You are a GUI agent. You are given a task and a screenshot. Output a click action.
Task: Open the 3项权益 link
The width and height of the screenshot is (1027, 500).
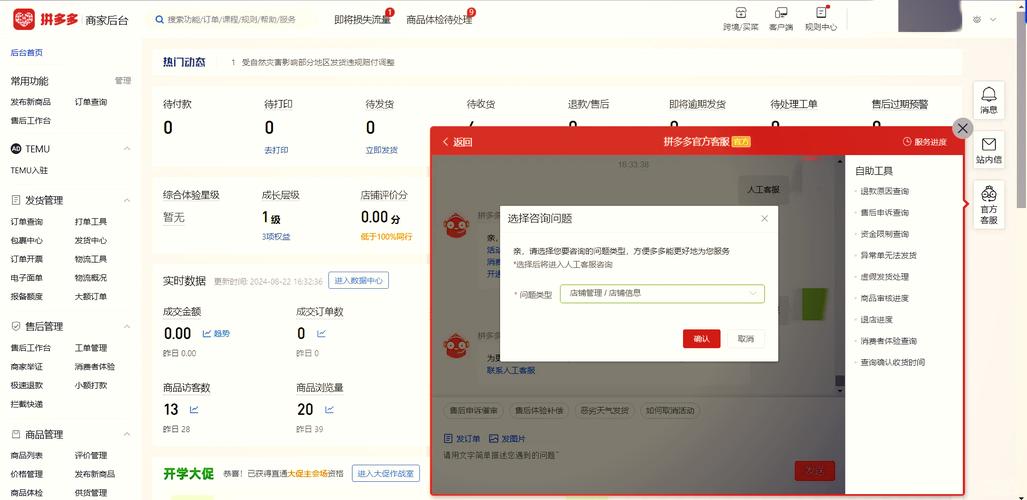pyautogui.click(x=276, y=237)
